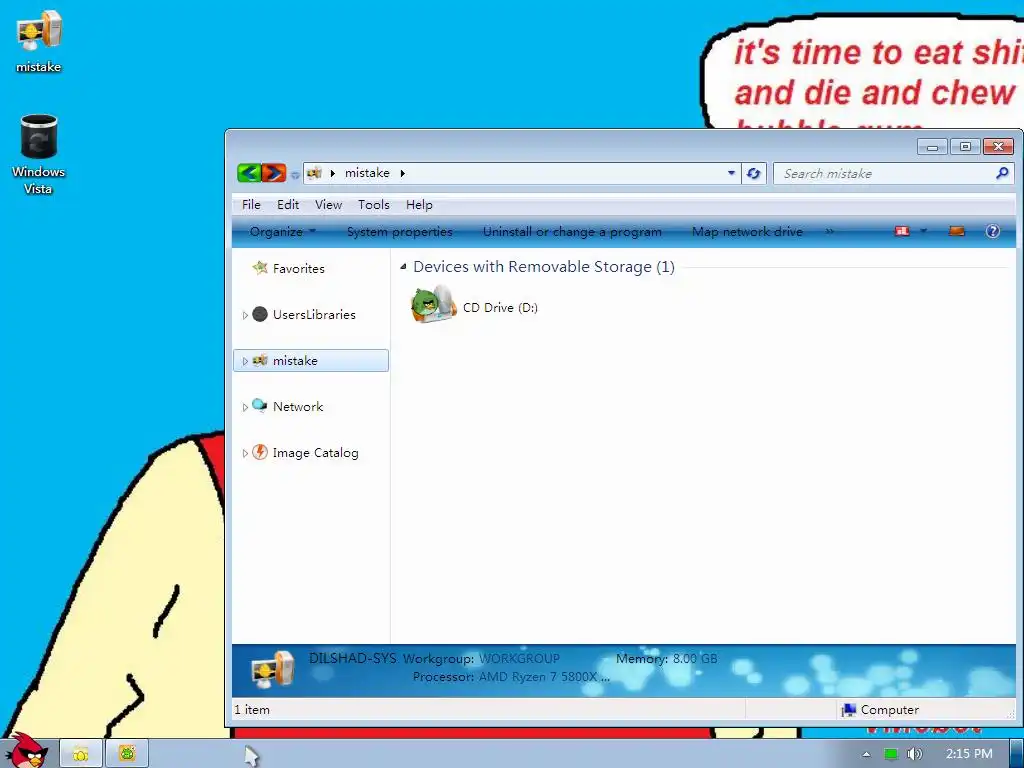Image resolution: width=1024 pixels, height=768 pixels.
Task: Click the Favorites star icon
Action: [x=260, y=268]
